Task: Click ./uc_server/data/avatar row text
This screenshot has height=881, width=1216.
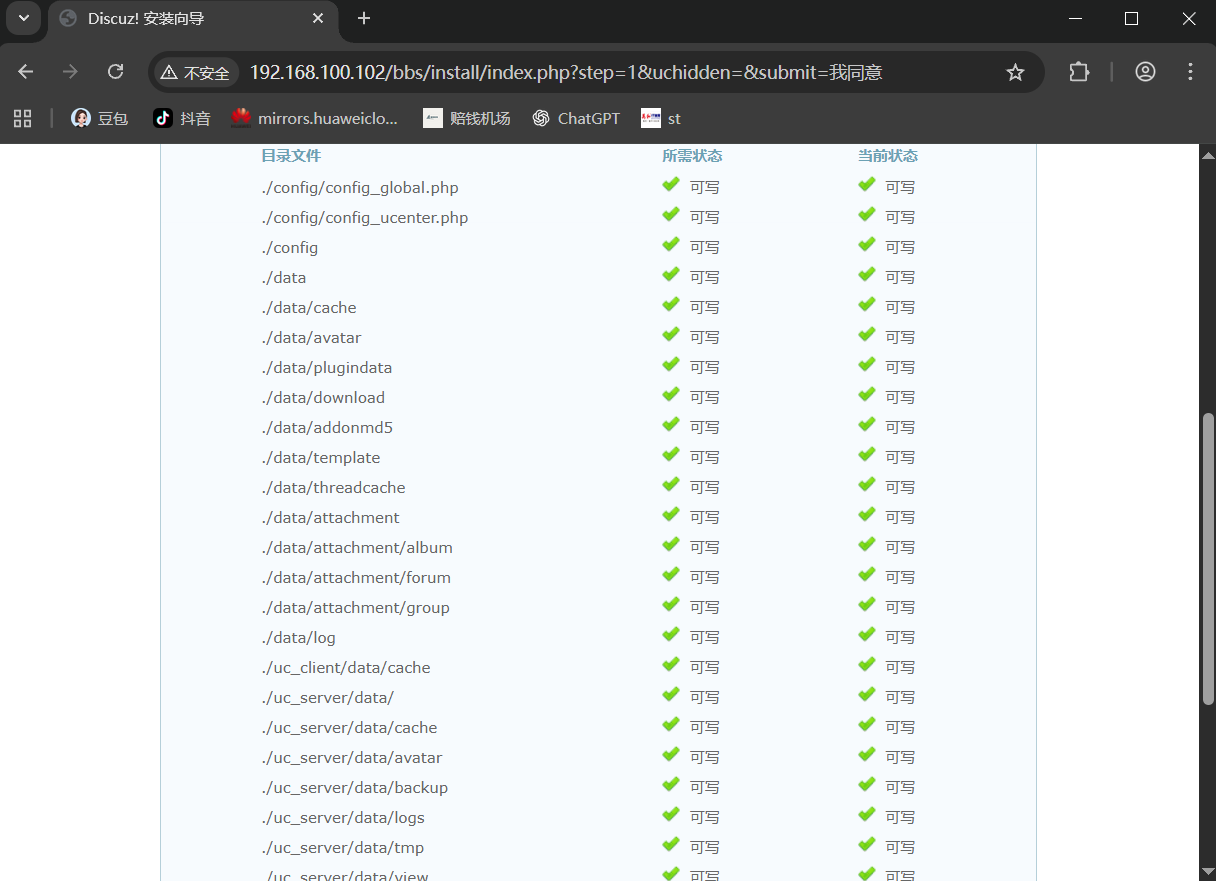Action: pos(351,757)
